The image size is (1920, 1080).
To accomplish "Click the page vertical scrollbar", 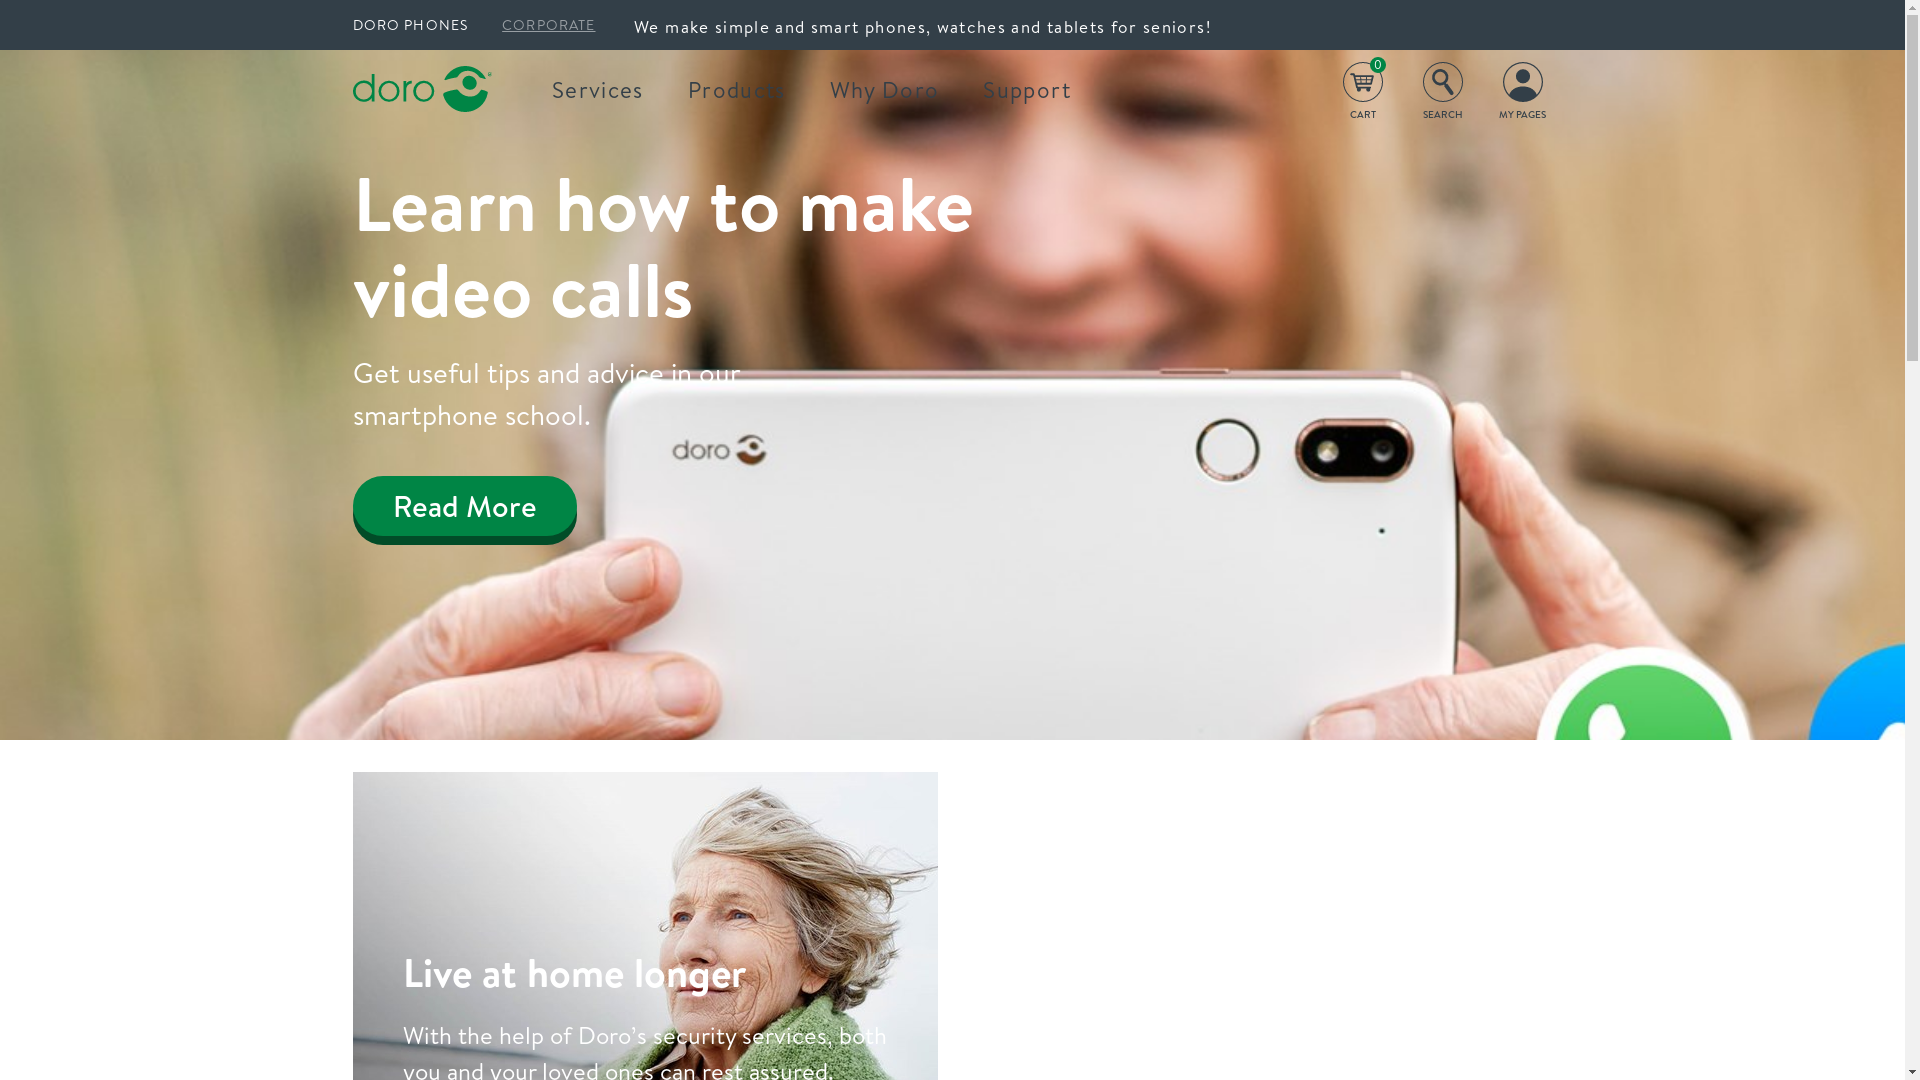I will pyautogui.click(x=1912, y=540).
